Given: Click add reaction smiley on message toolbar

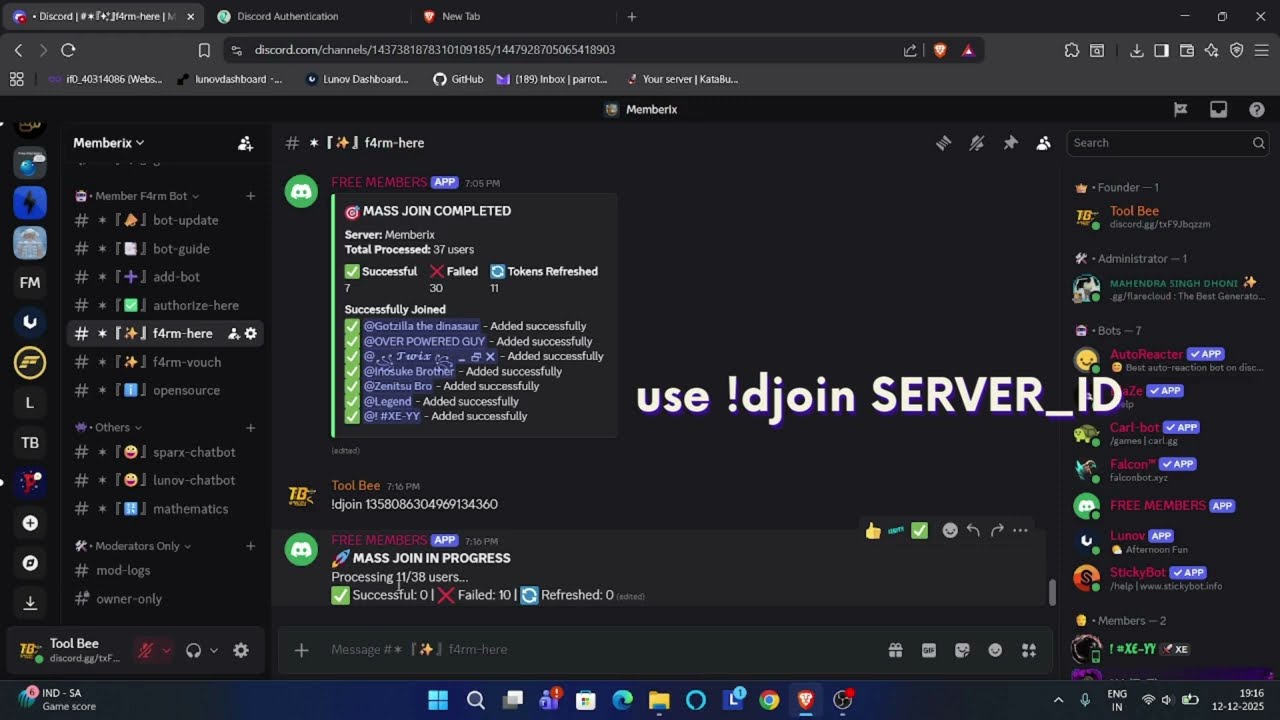Looking at the screenshot, I should 950,531.
